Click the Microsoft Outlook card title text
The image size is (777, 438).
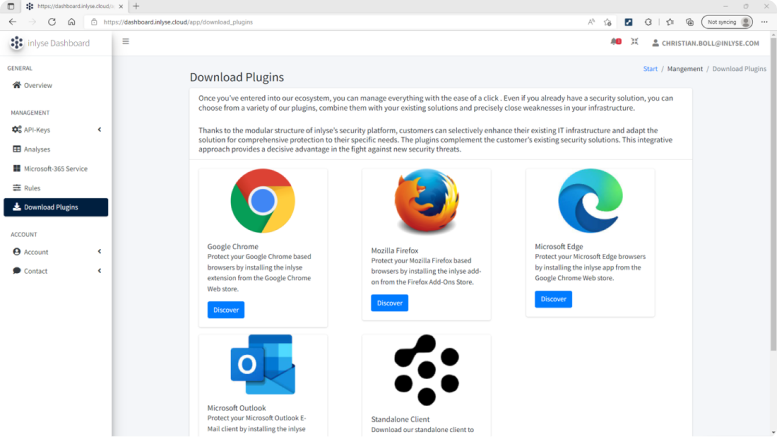pos(236,408)
